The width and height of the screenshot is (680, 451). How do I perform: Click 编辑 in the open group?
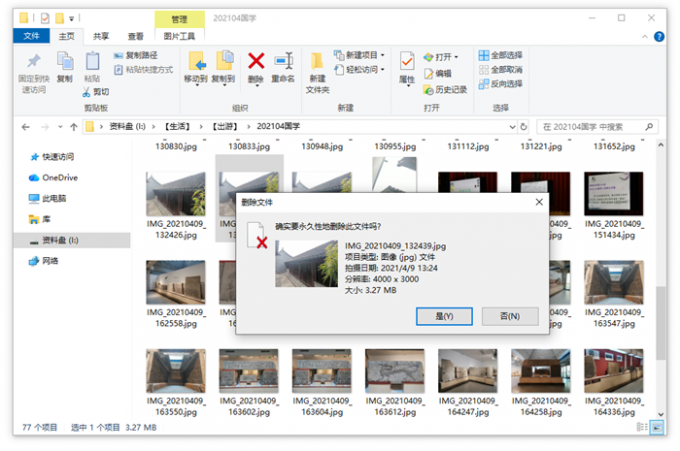pyautogui.click(x=438, y=73)
